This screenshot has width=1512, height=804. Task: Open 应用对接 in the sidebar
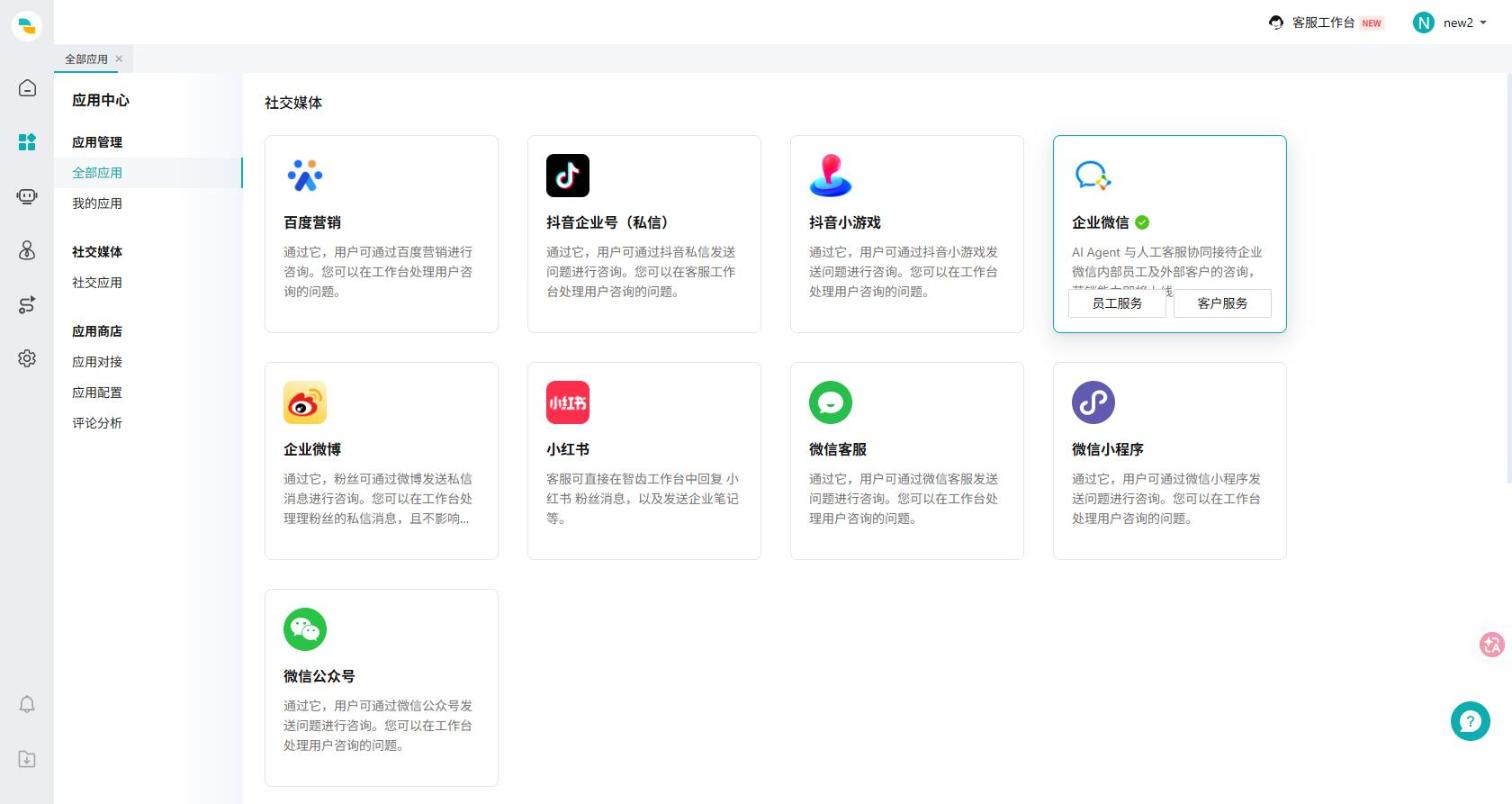tap(97, 362)
